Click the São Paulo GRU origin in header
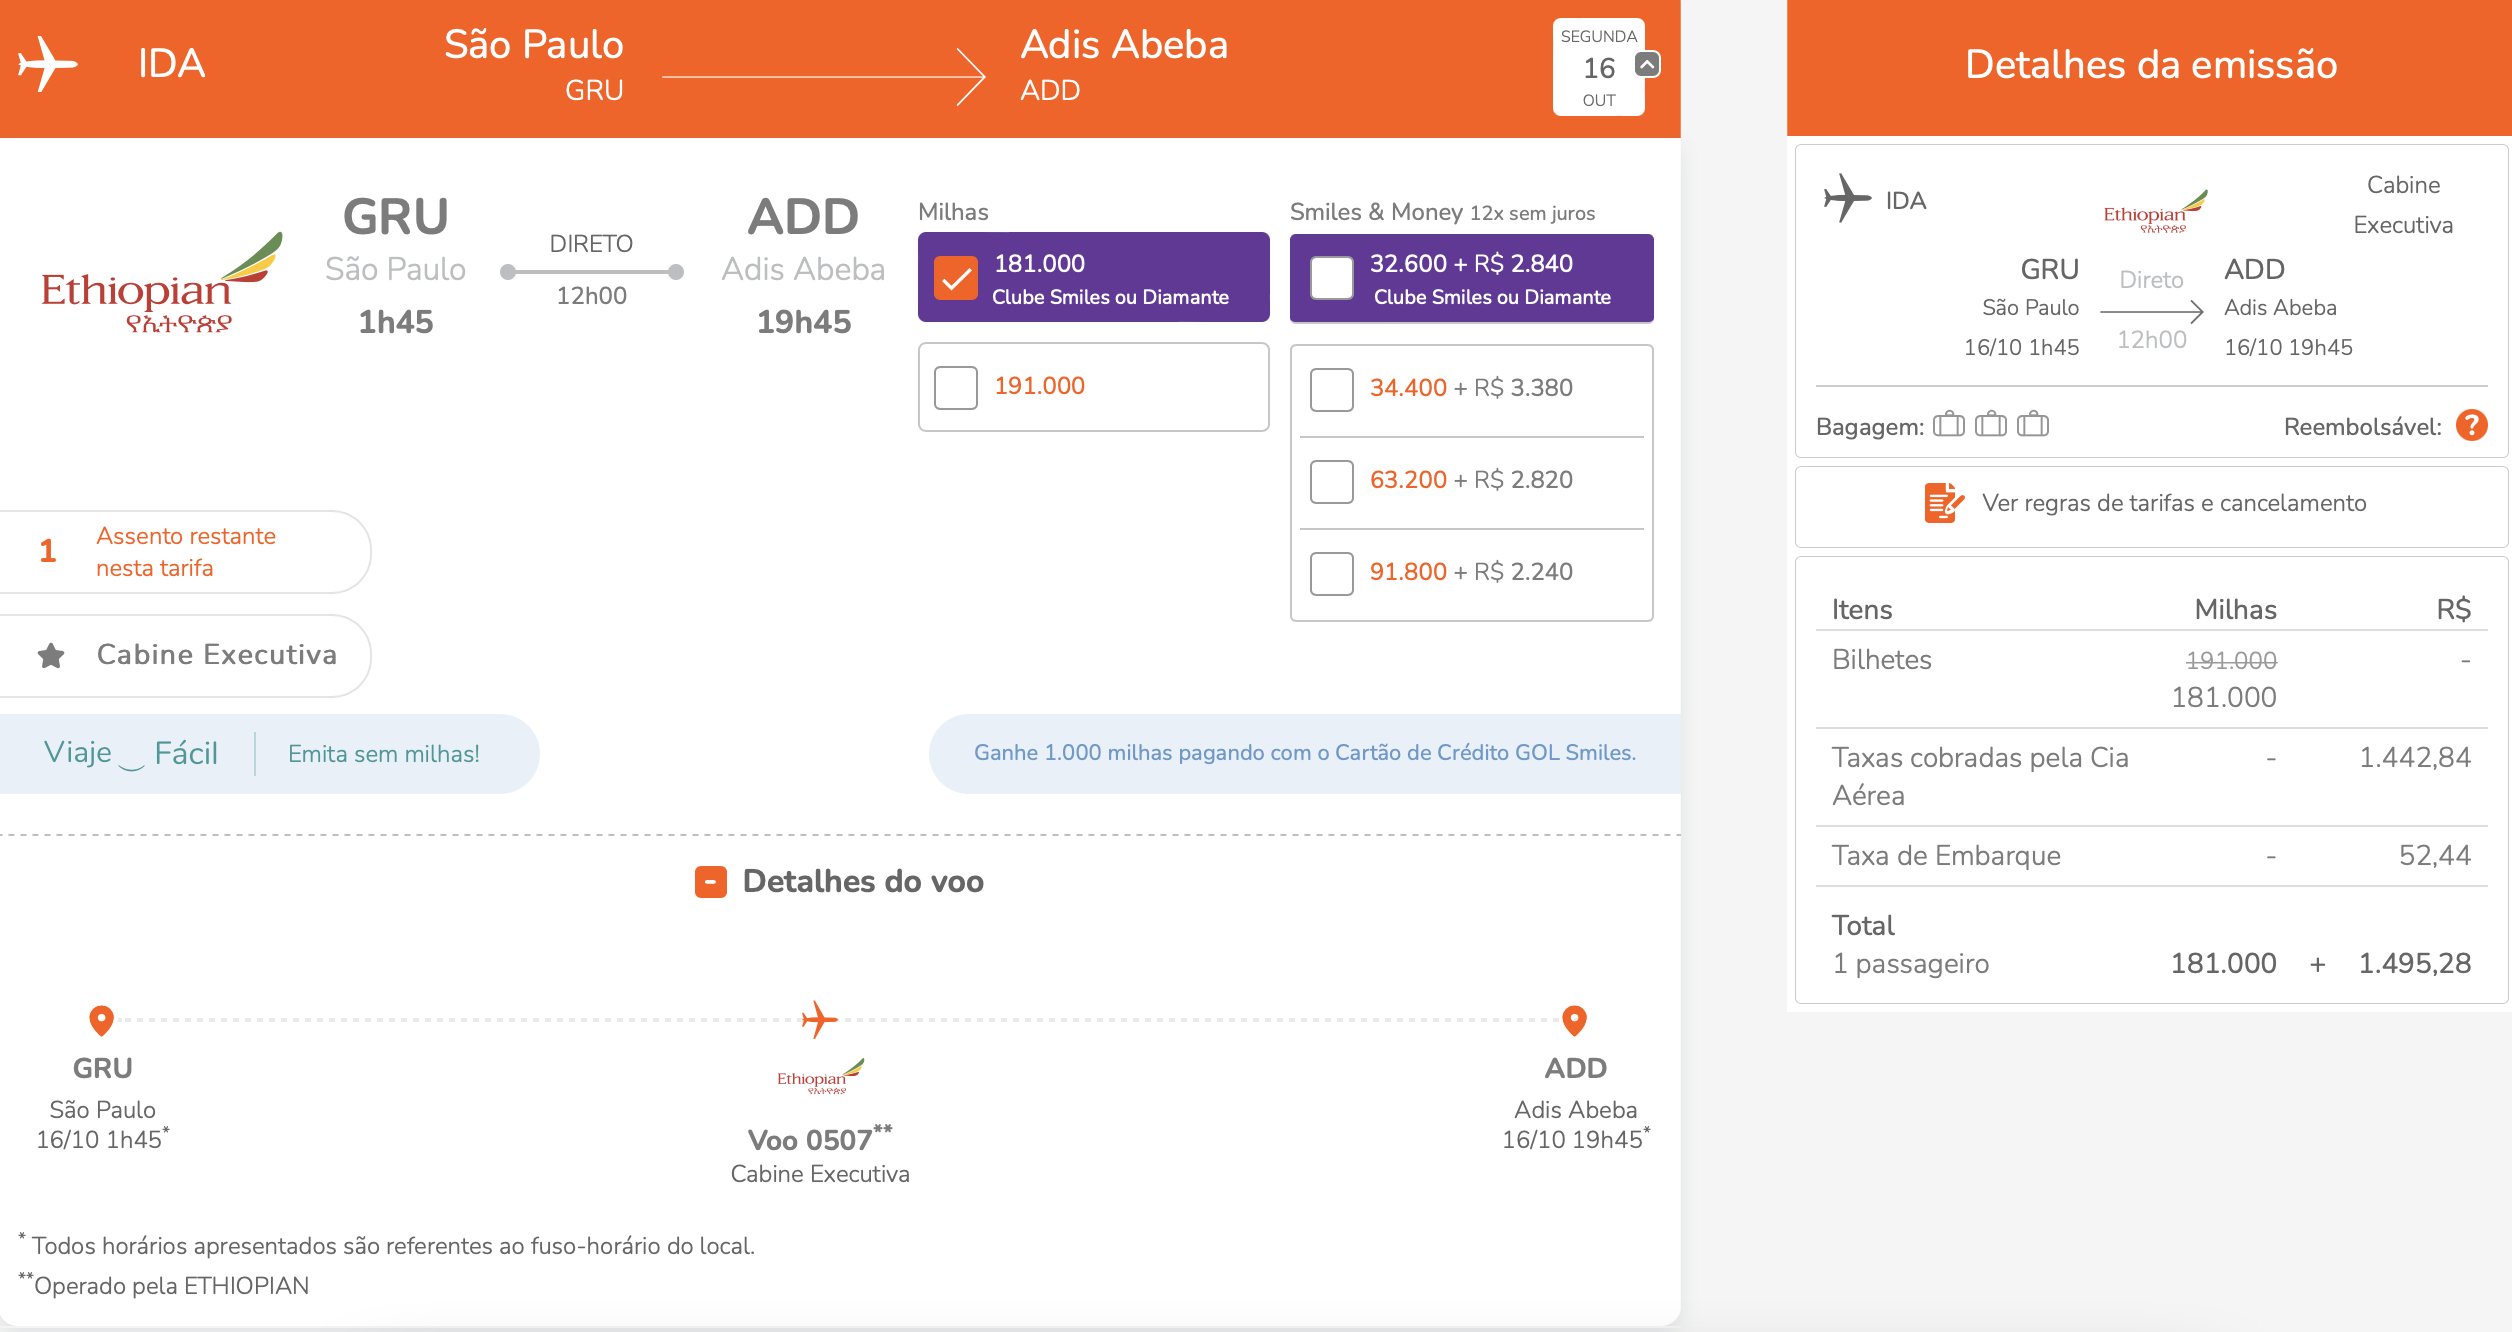This screenshot has height=1332, width=2512. tap(534, 65)
